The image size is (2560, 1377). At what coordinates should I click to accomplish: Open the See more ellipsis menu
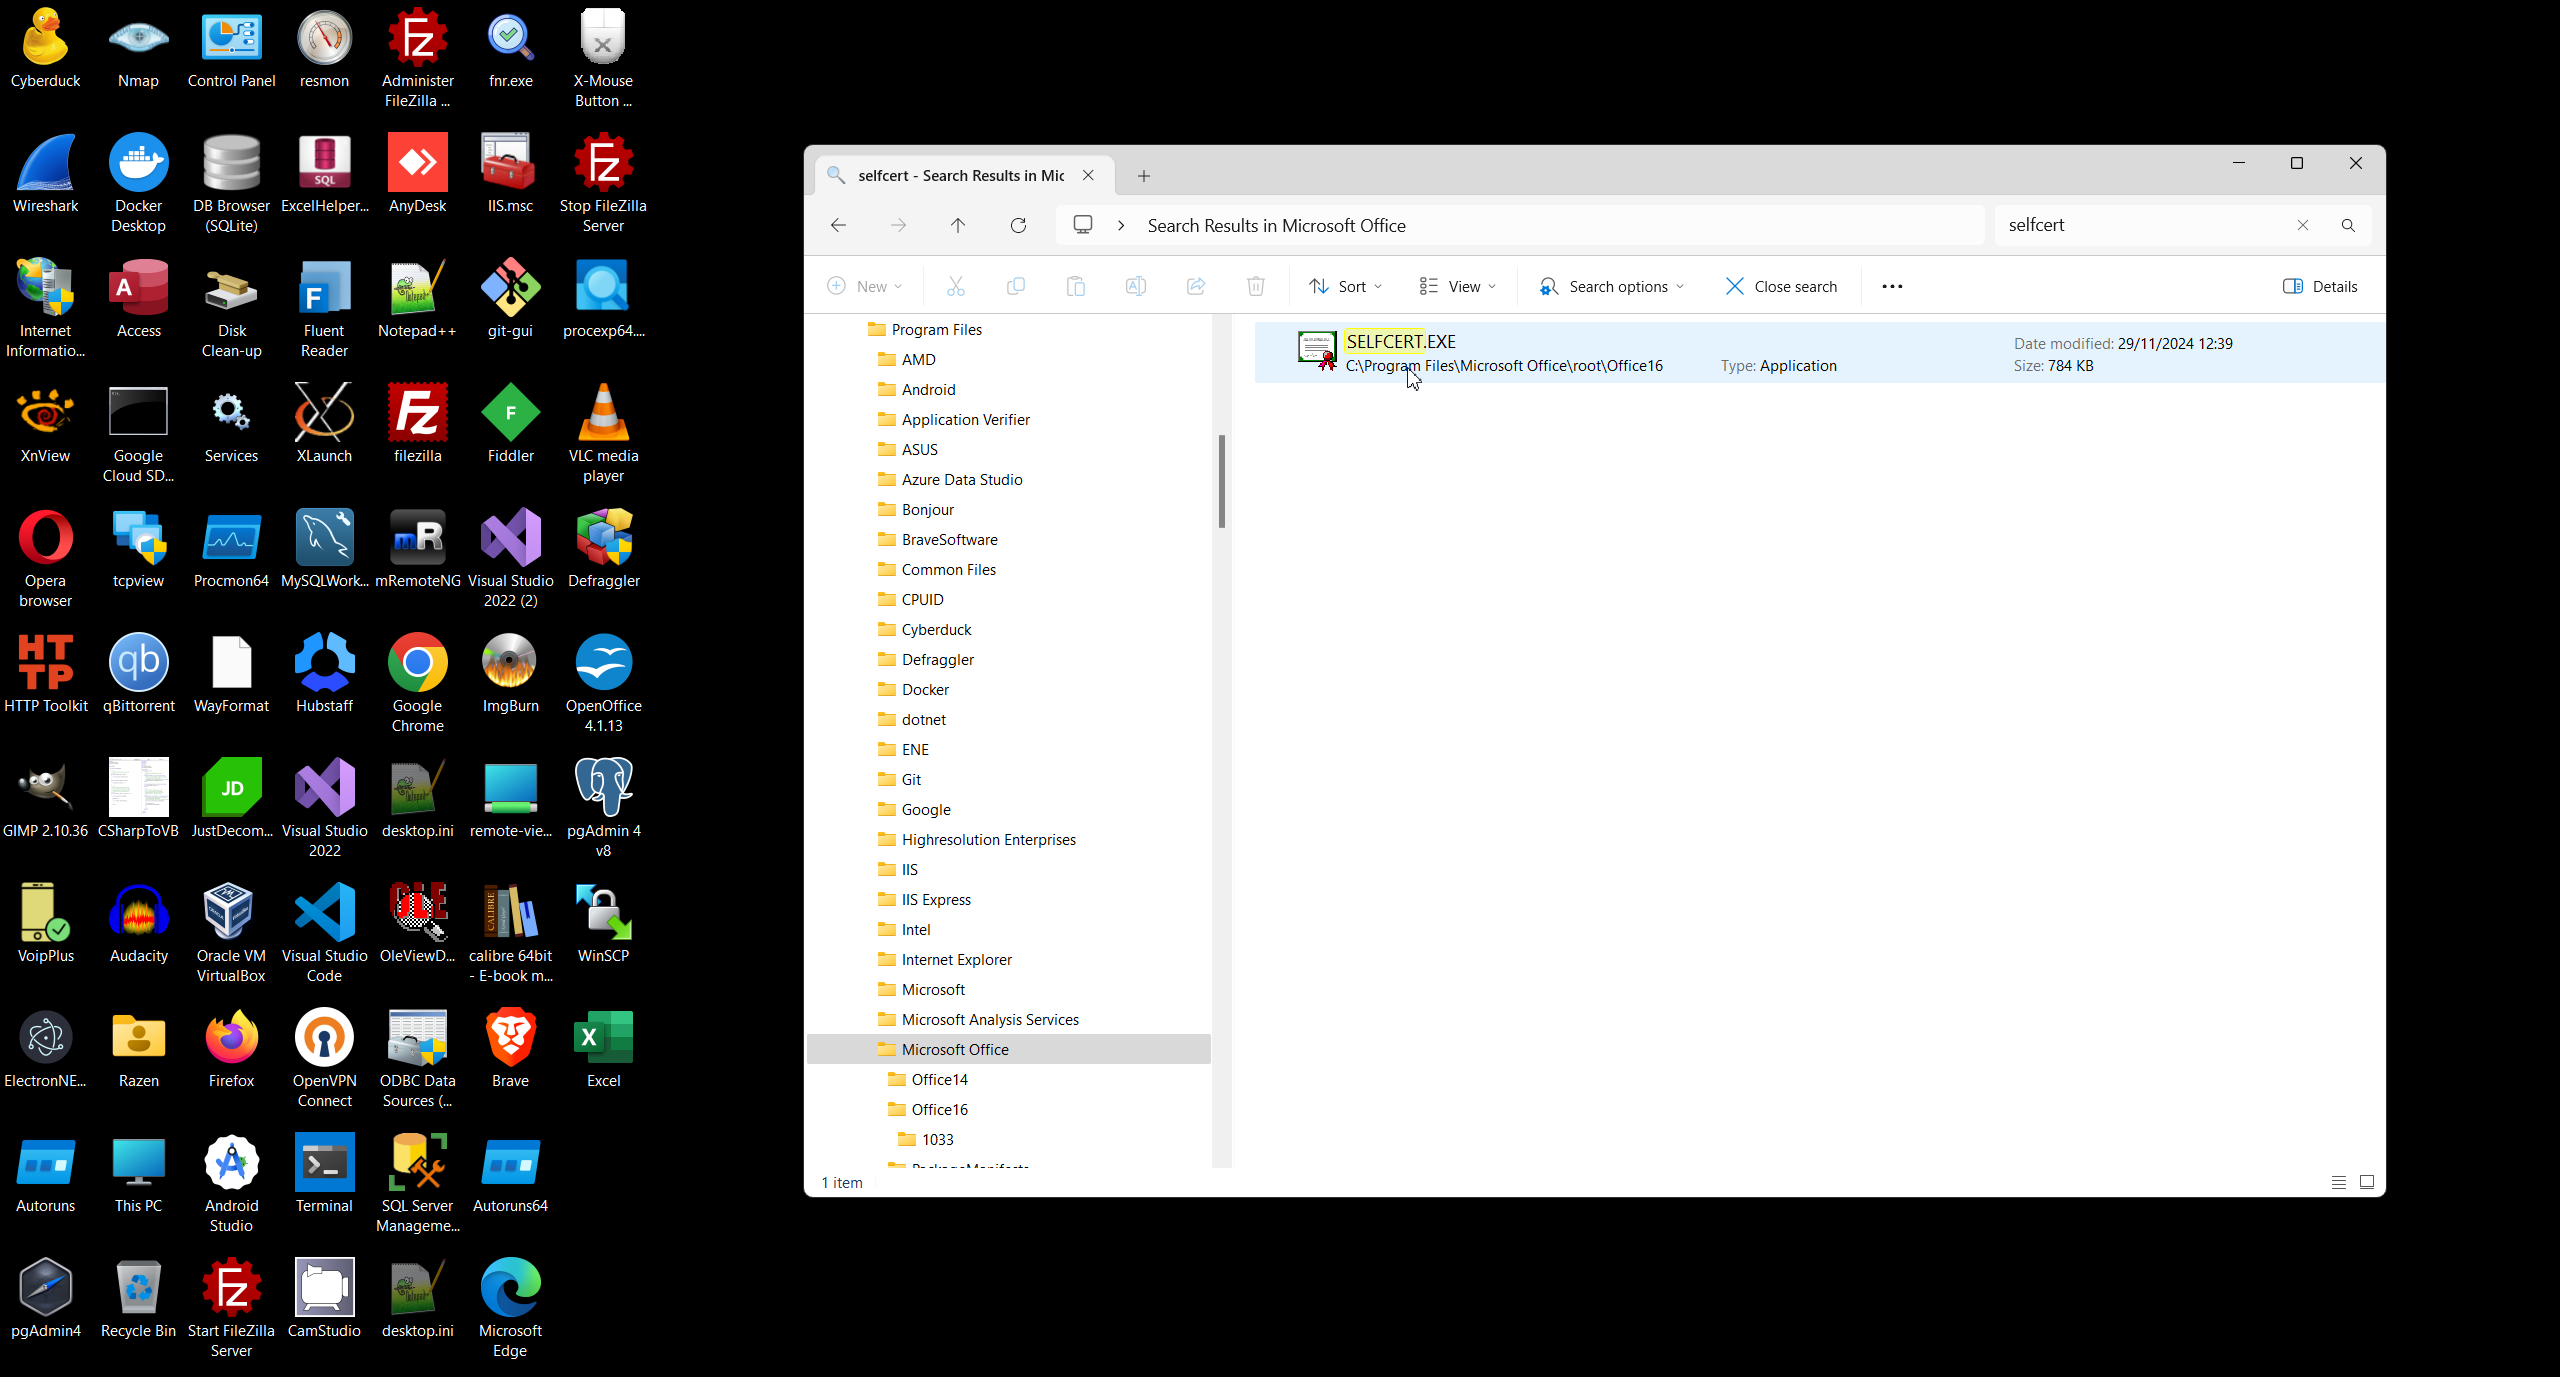1891,286
